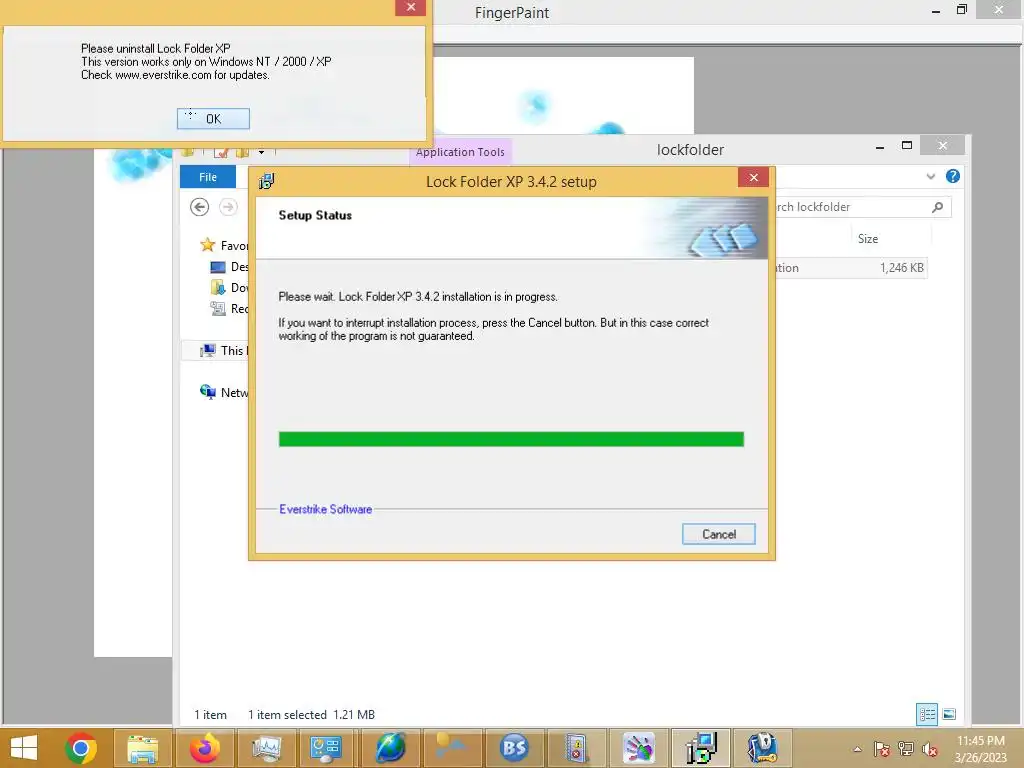Click the Lock Folder XP setup title icon

click(266, 182)
